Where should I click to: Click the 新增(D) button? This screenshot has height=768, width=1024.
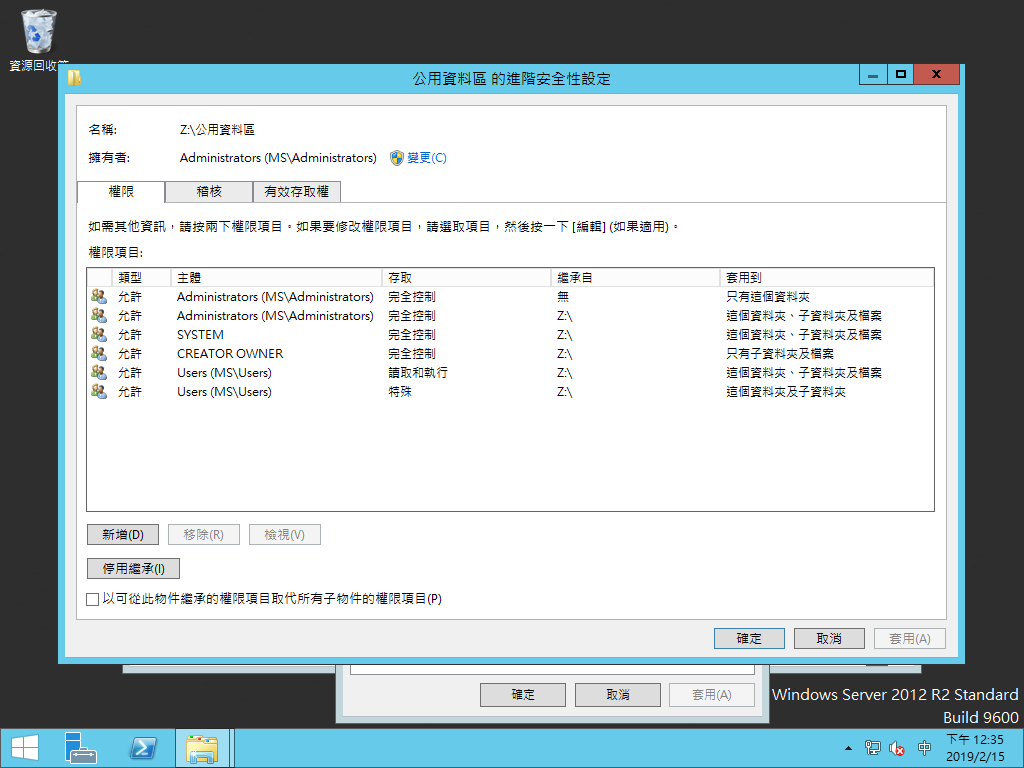click(123, 534)
